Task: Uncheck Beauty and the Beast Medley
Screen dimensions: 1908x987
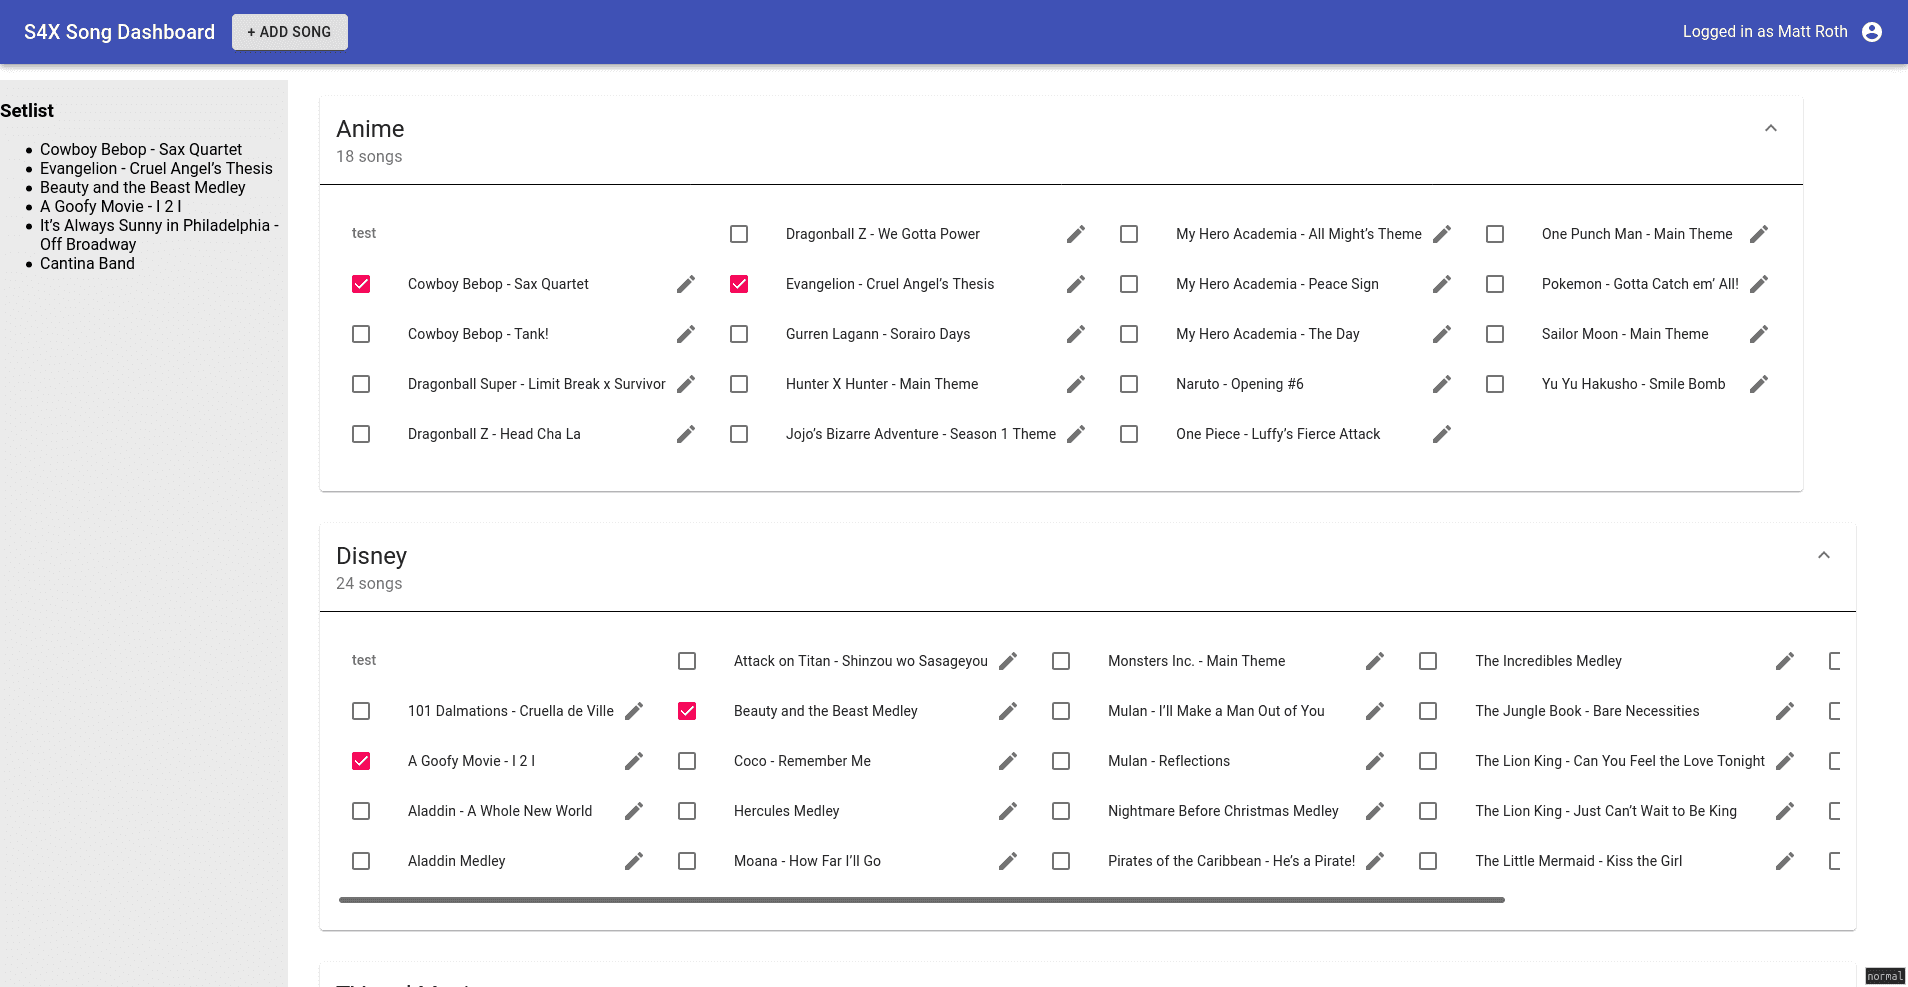Action: [687, 711]
